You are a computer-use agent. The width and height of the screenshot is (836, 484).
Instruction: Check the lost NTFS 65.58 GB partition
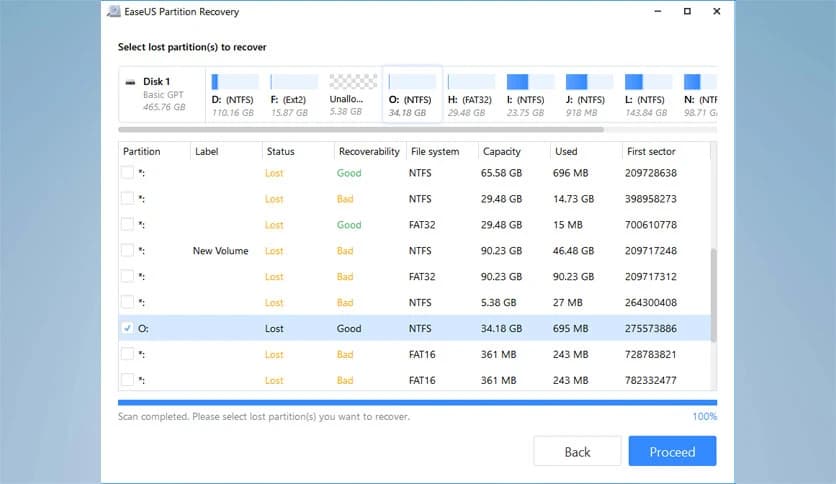point(127,173)
